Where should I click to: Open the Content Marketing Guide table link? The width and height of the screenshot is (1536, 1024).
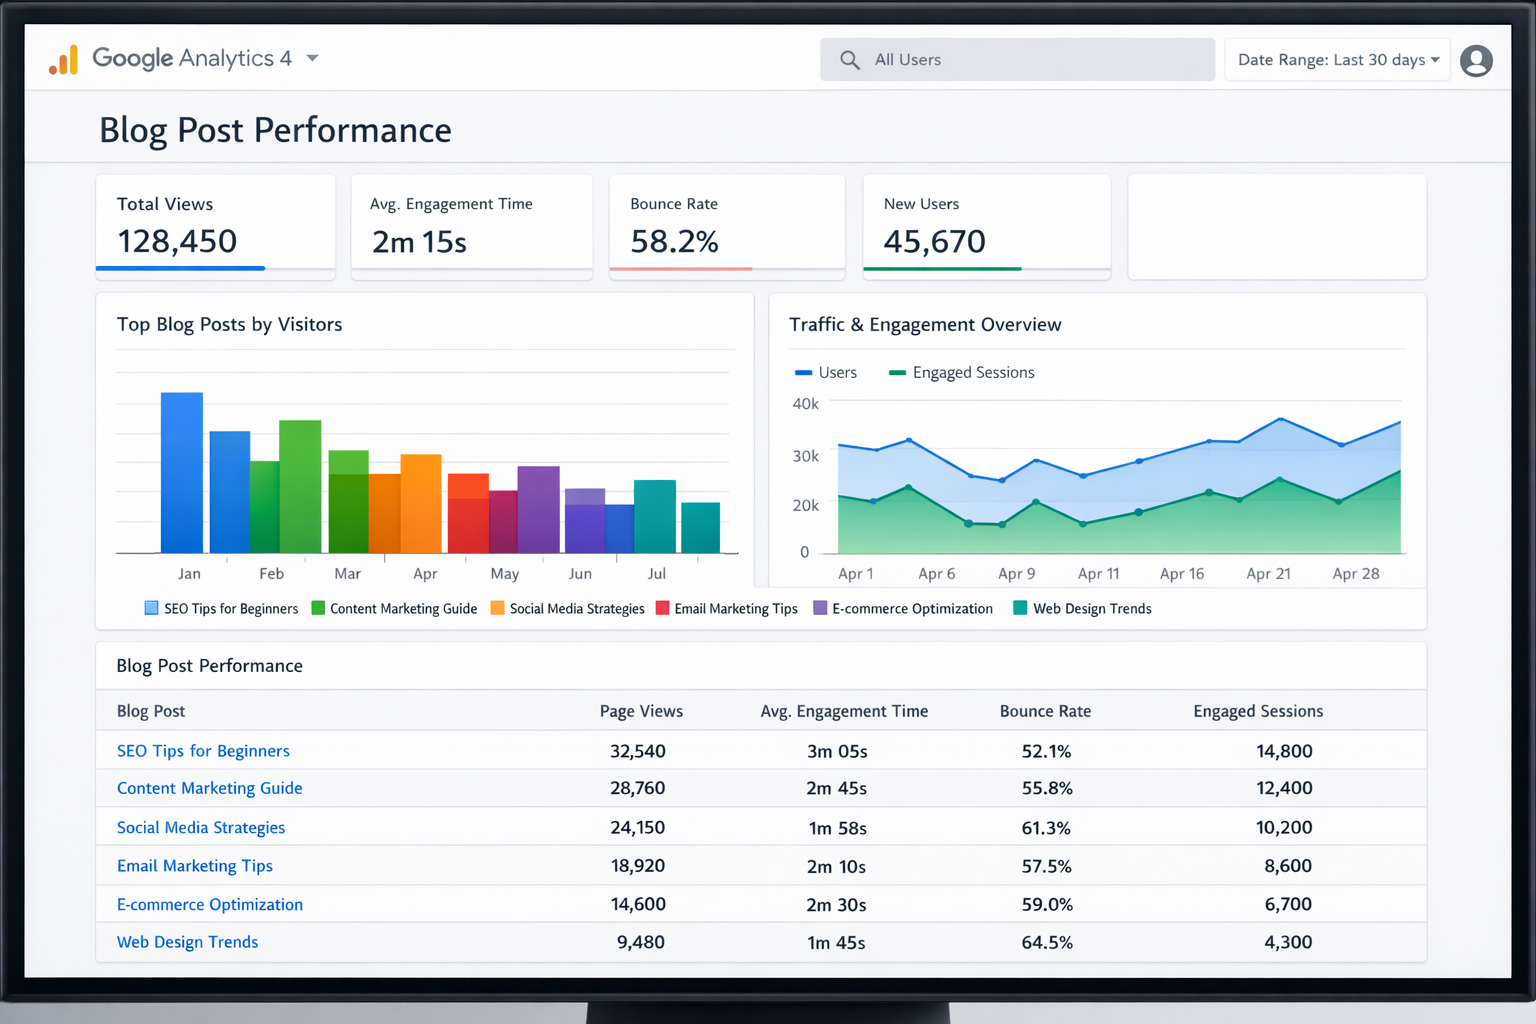tap(209, 788)
